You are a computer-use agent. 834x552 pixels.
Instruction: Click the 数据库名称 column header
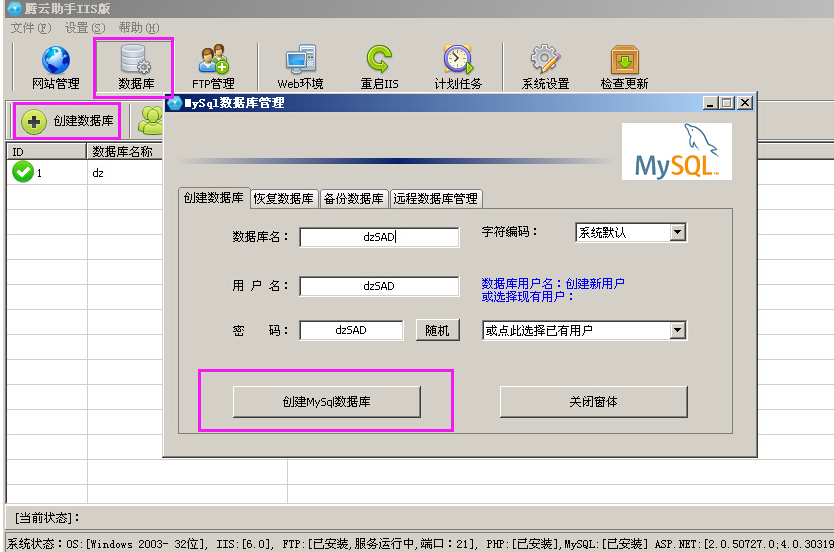(124, 152)
